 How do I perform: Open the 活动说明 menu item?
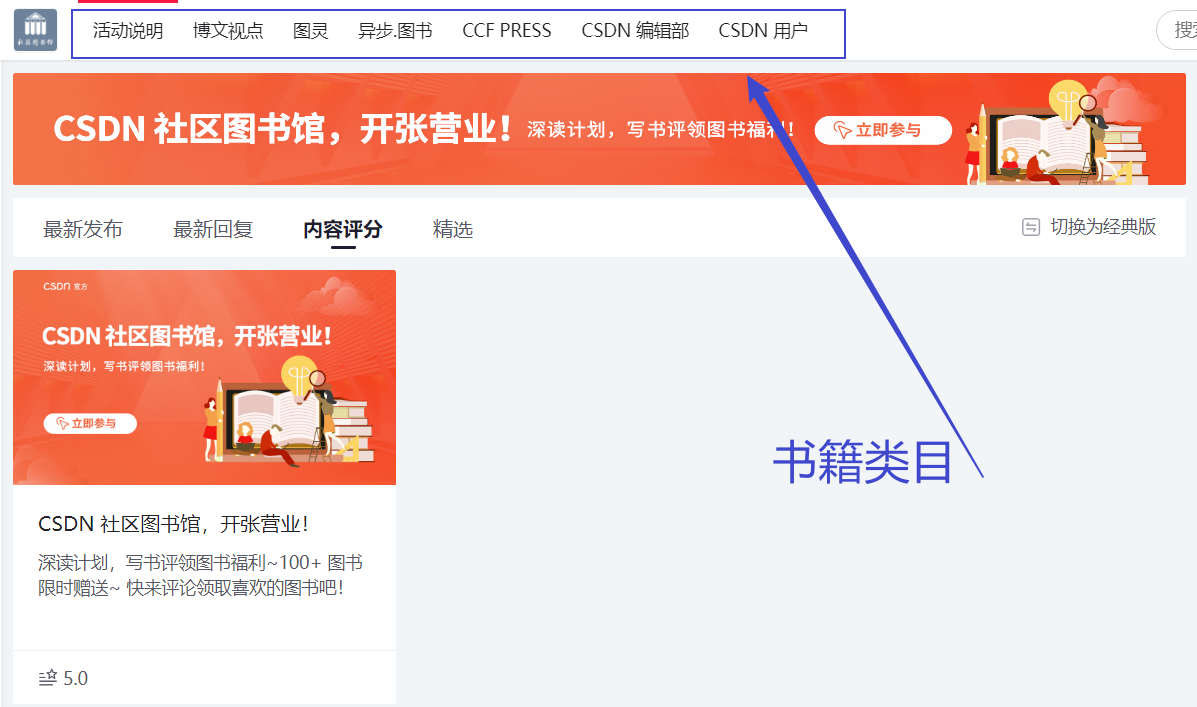pos(128,31)
